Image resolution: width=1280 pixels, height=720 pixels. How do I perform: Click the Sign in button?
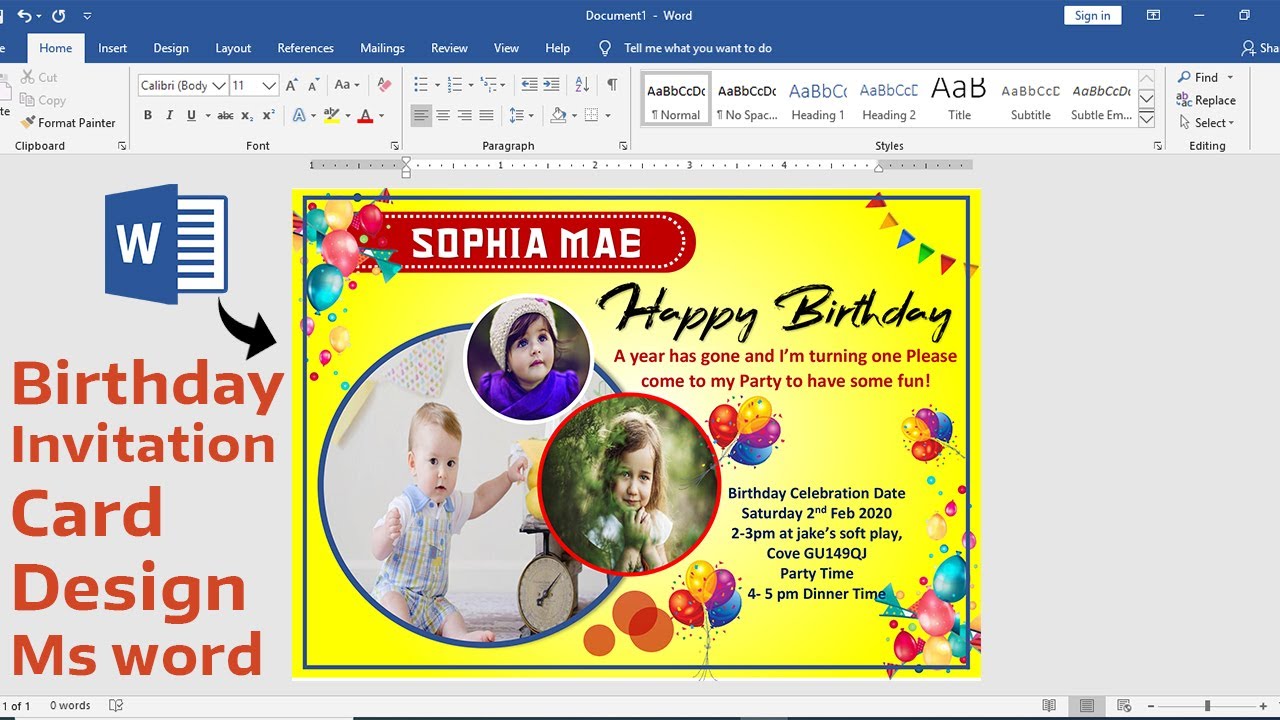point(1093,15)
